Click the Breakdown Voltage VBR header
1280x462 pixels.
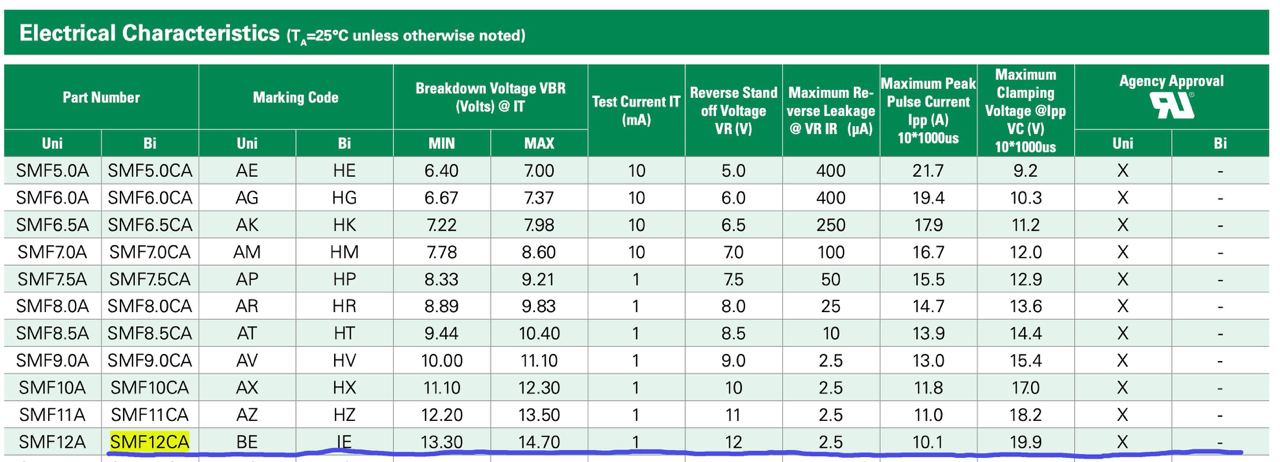(x=490, y=97)
